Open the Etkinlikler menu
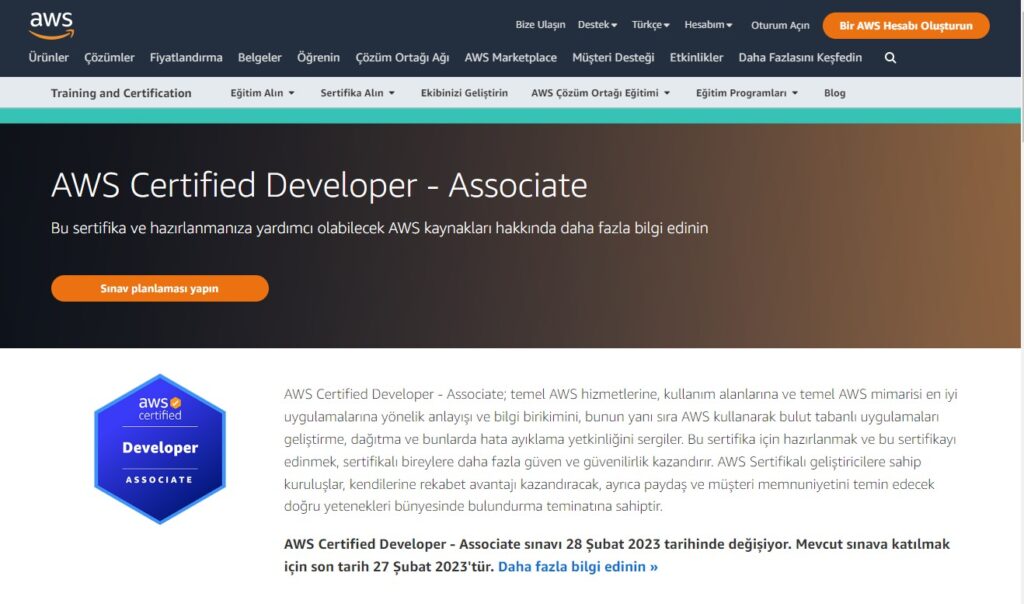1024x604 pixels. coord(696,57)
